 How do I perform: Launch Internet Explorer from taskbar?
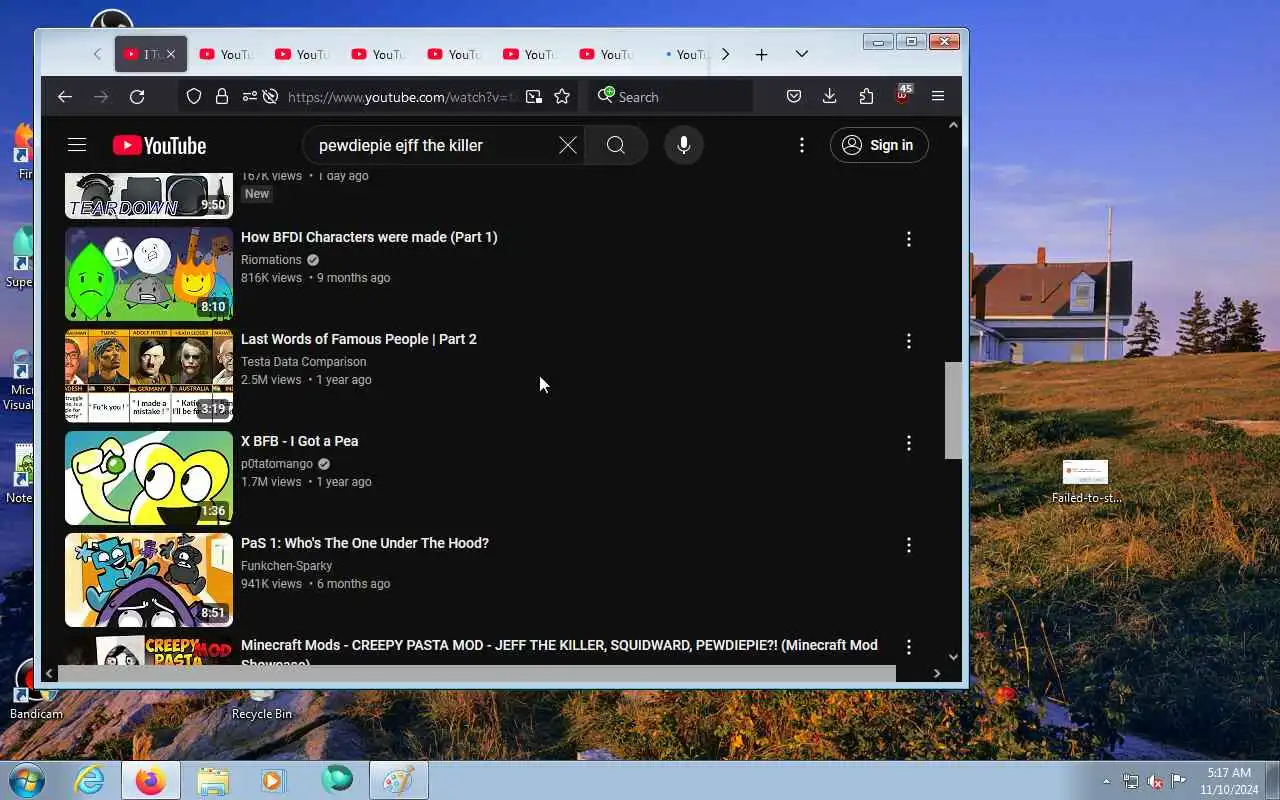pyautogui.click(x=89, y=780)
